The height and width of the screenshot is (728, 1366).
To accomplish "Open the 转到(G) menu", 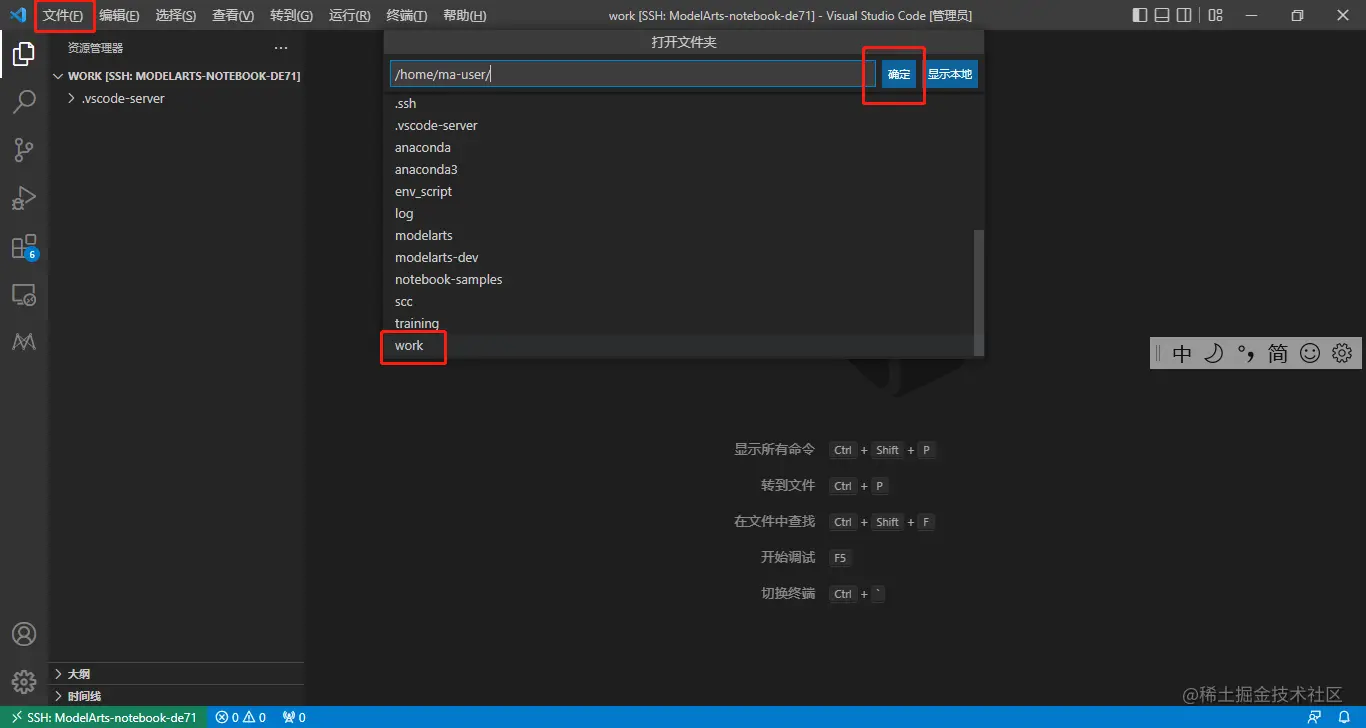I will click(291, 16).
